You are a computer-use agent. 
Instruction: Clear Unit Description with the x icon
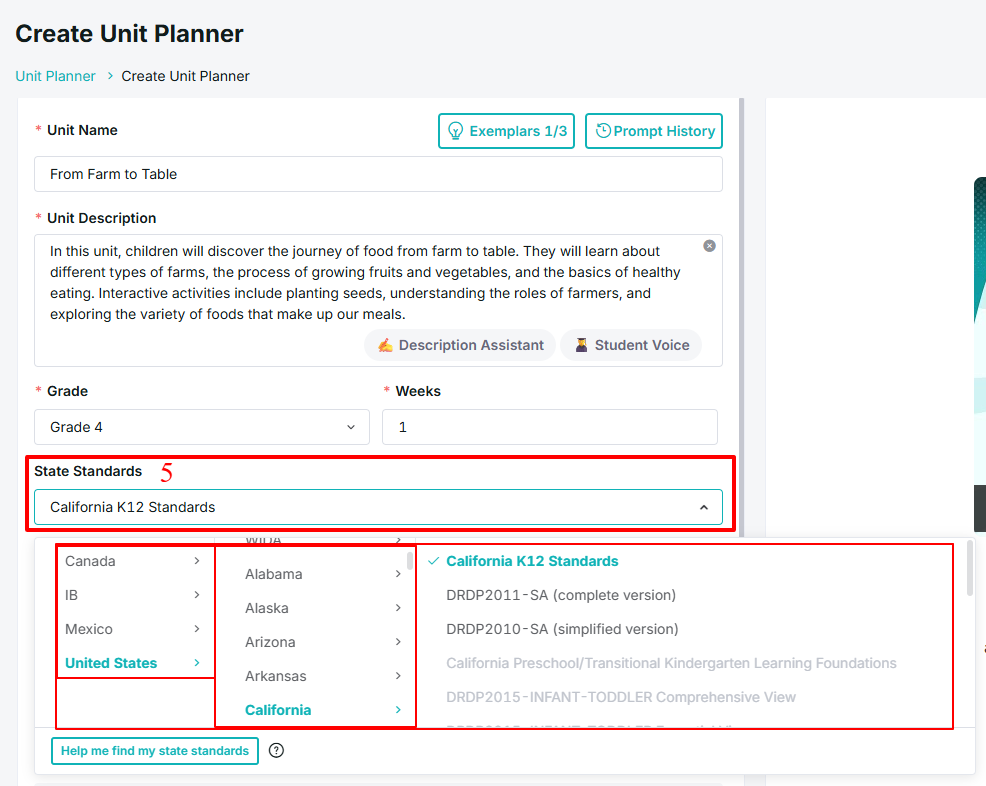coord(709,246)
